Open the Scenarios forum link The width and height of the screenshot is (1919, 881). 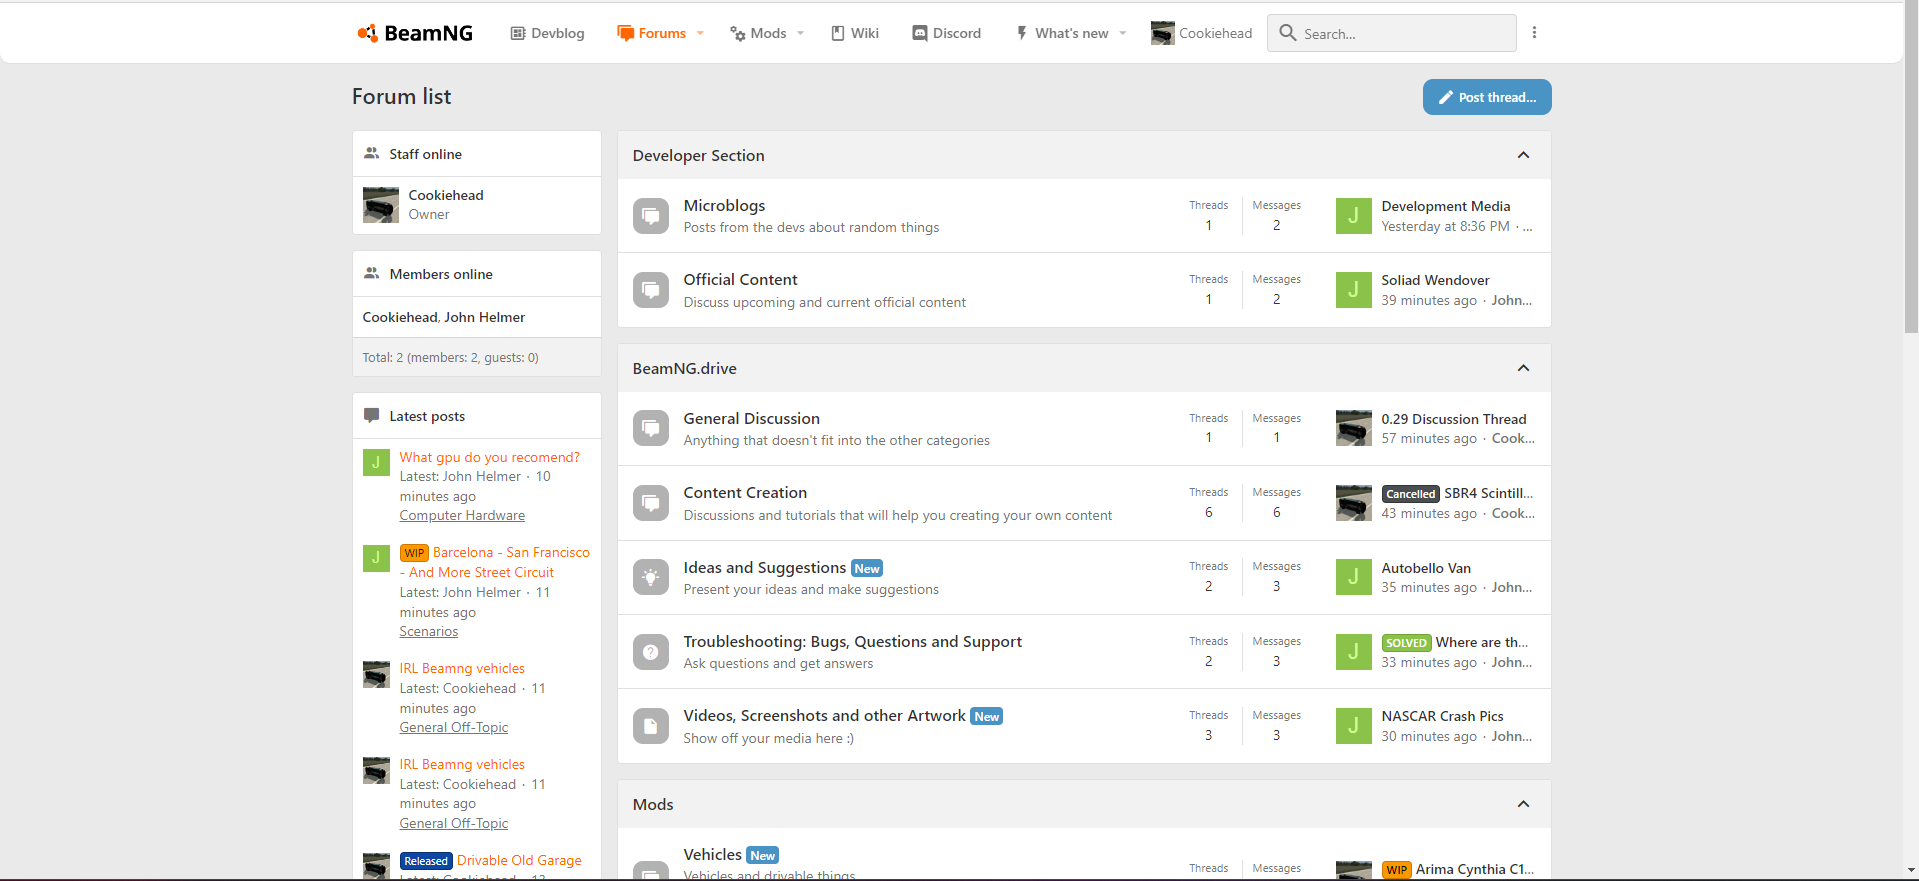click(x=429, y=631)
